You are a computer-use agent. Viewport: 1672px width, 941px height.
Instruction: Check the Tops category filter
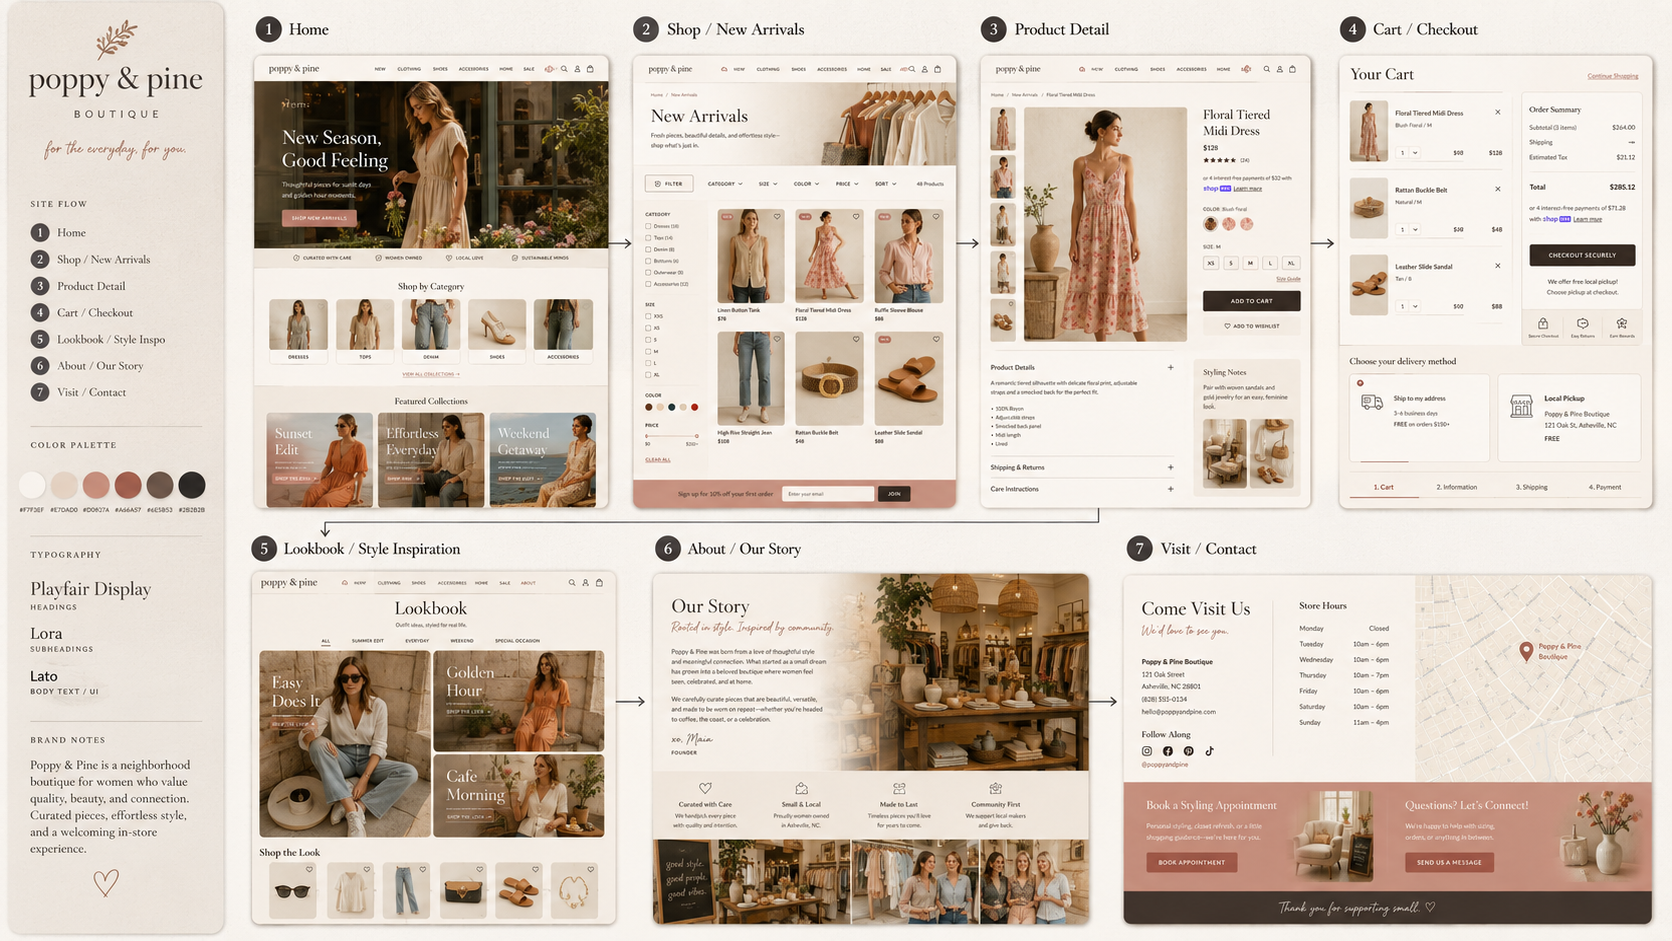tap(648, 238)
